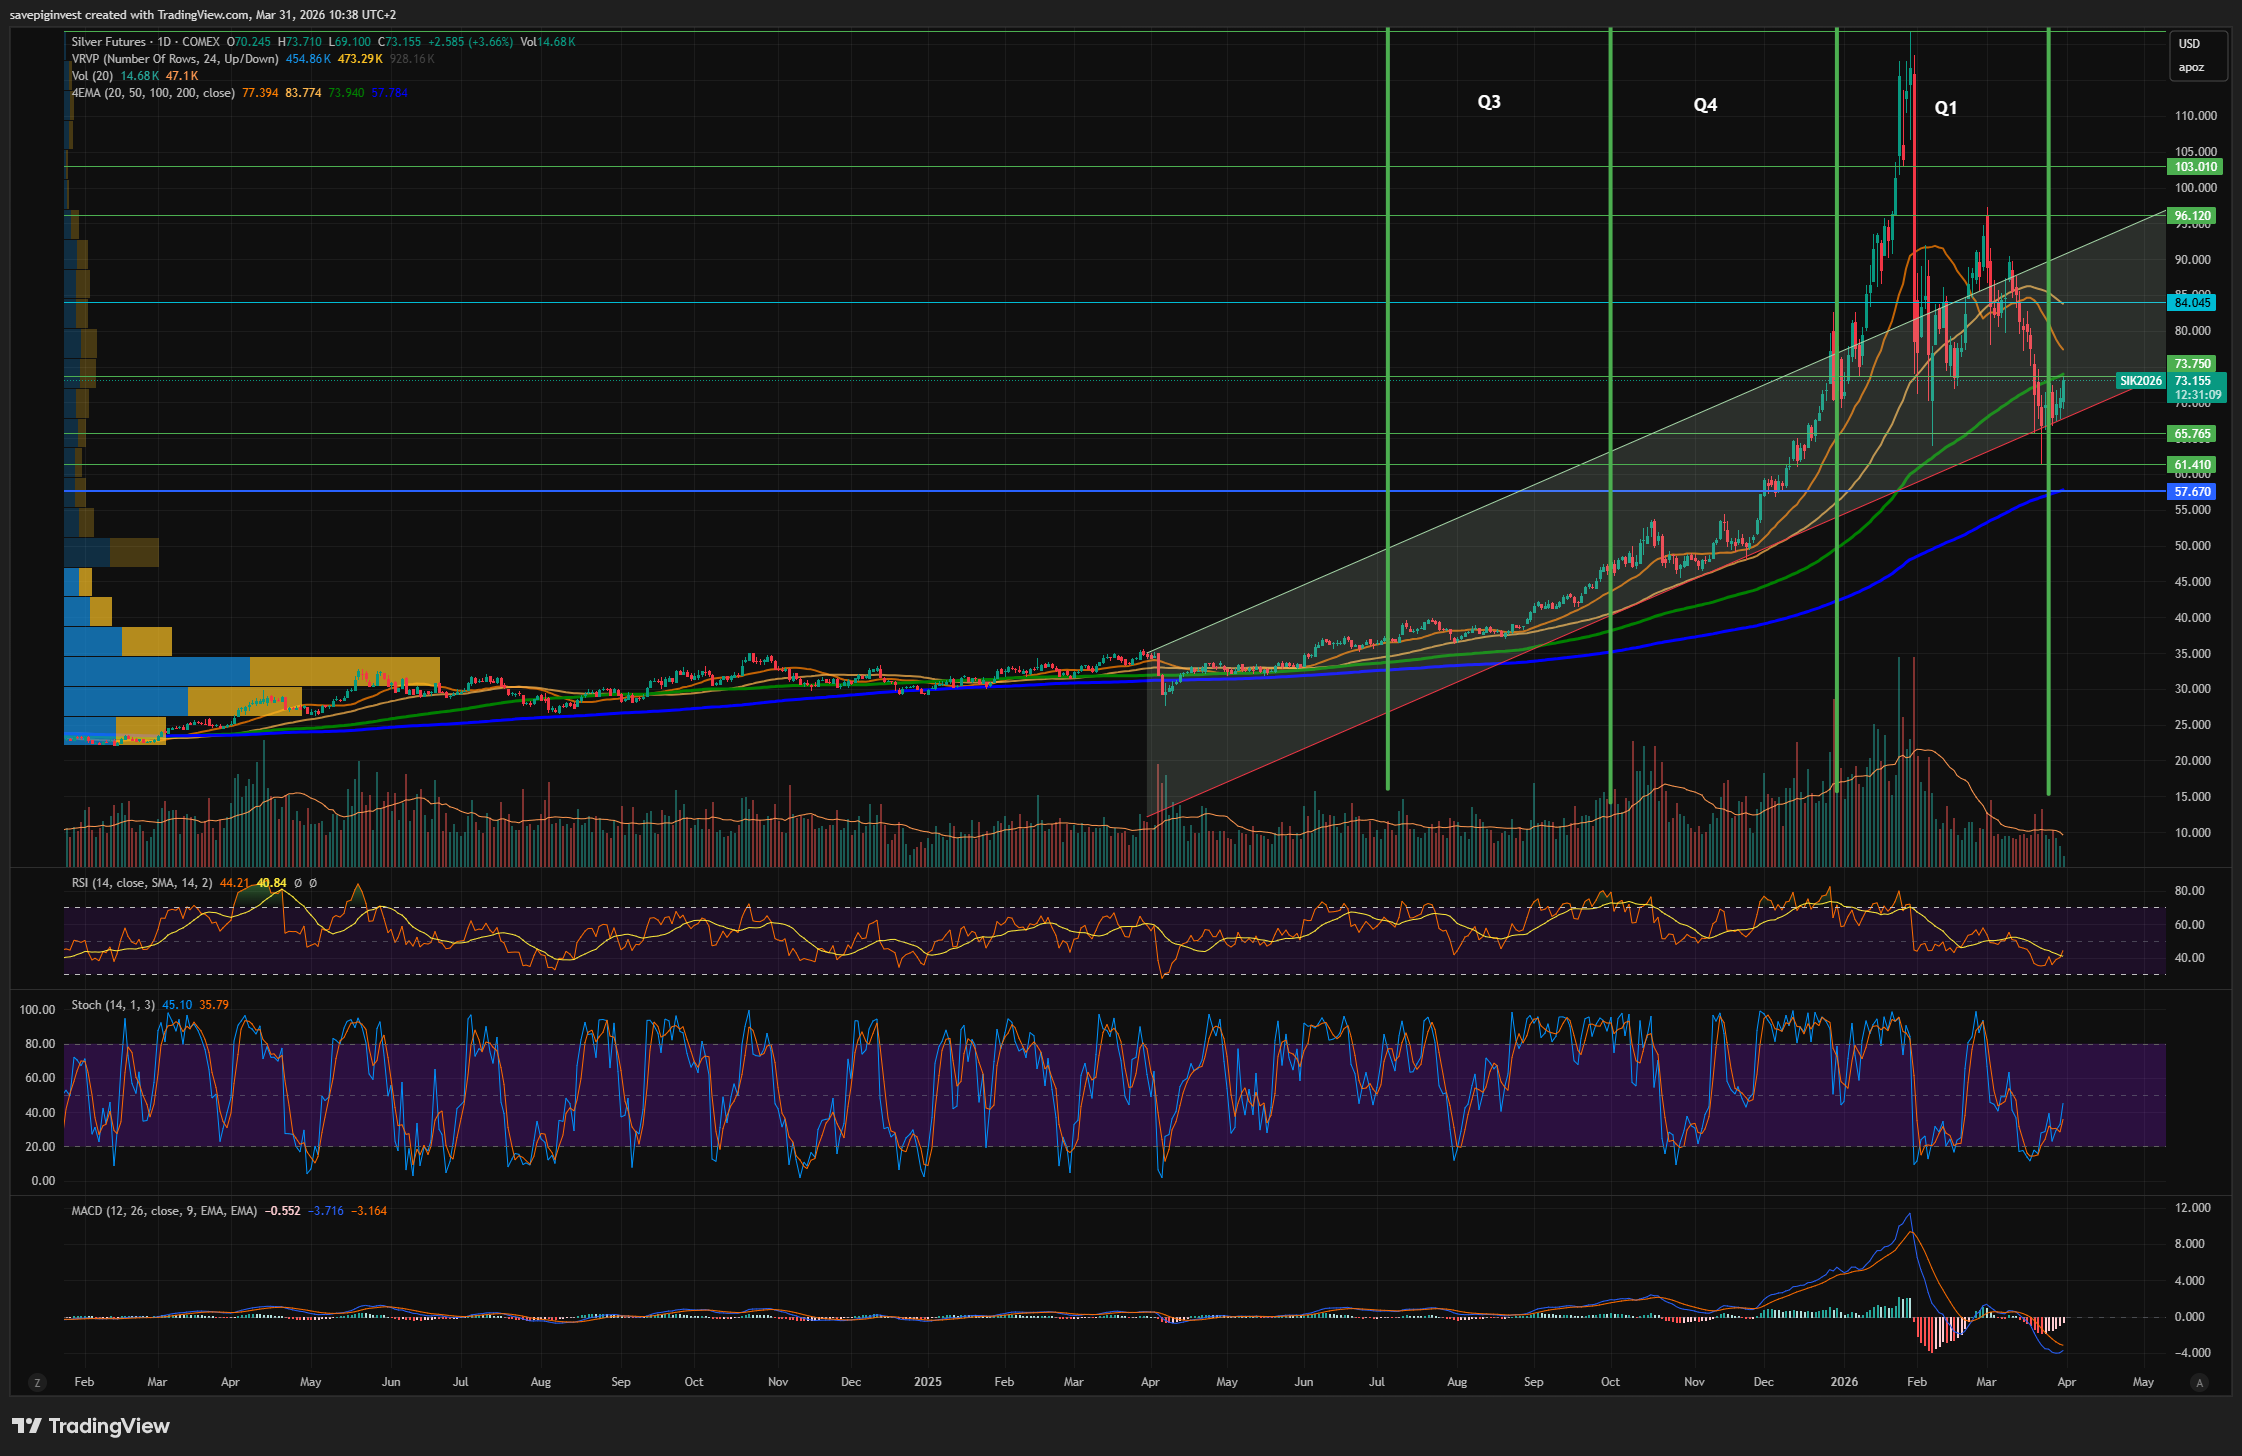Toggle the Vol (20) indicator legend
The width and height of the screenshot is (2242, 1456).
pyautogui.click(x=92, y=76)
